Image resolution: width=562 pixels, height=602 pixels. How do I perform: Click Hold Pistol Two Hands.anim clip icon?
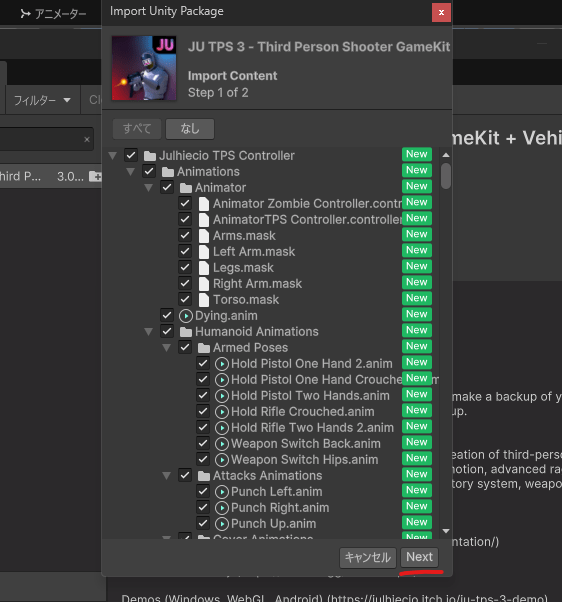(x=222, y=396)
